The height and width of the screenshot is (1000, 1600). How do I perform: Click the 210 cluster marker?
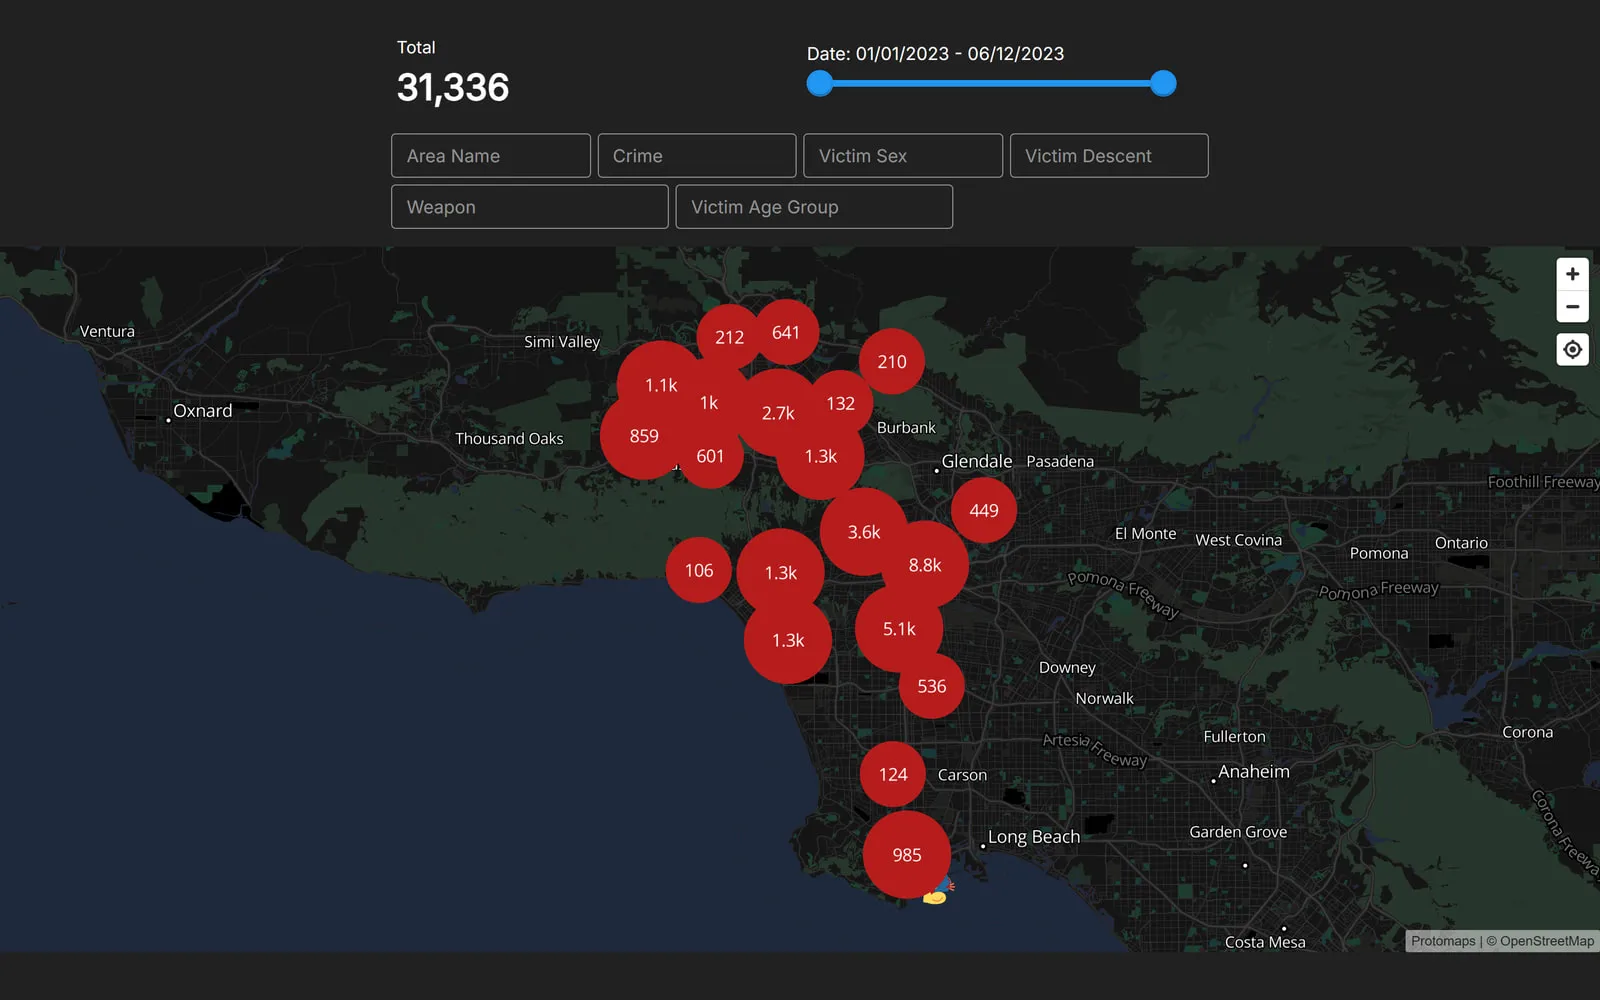(892, 362)
